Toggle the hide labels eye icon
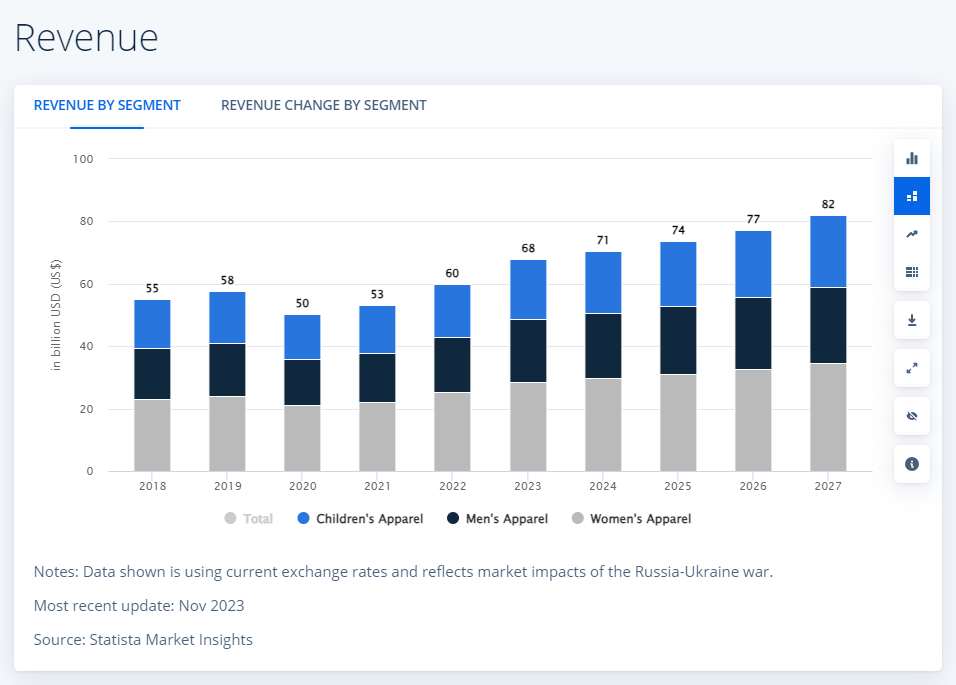Screen dimensions: 956x685 point(911,416)
